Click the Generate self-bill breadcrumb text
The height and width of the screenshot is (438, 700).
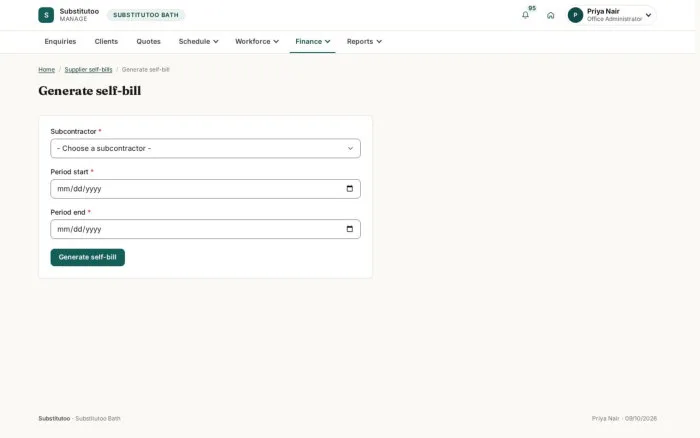(146, 70)
